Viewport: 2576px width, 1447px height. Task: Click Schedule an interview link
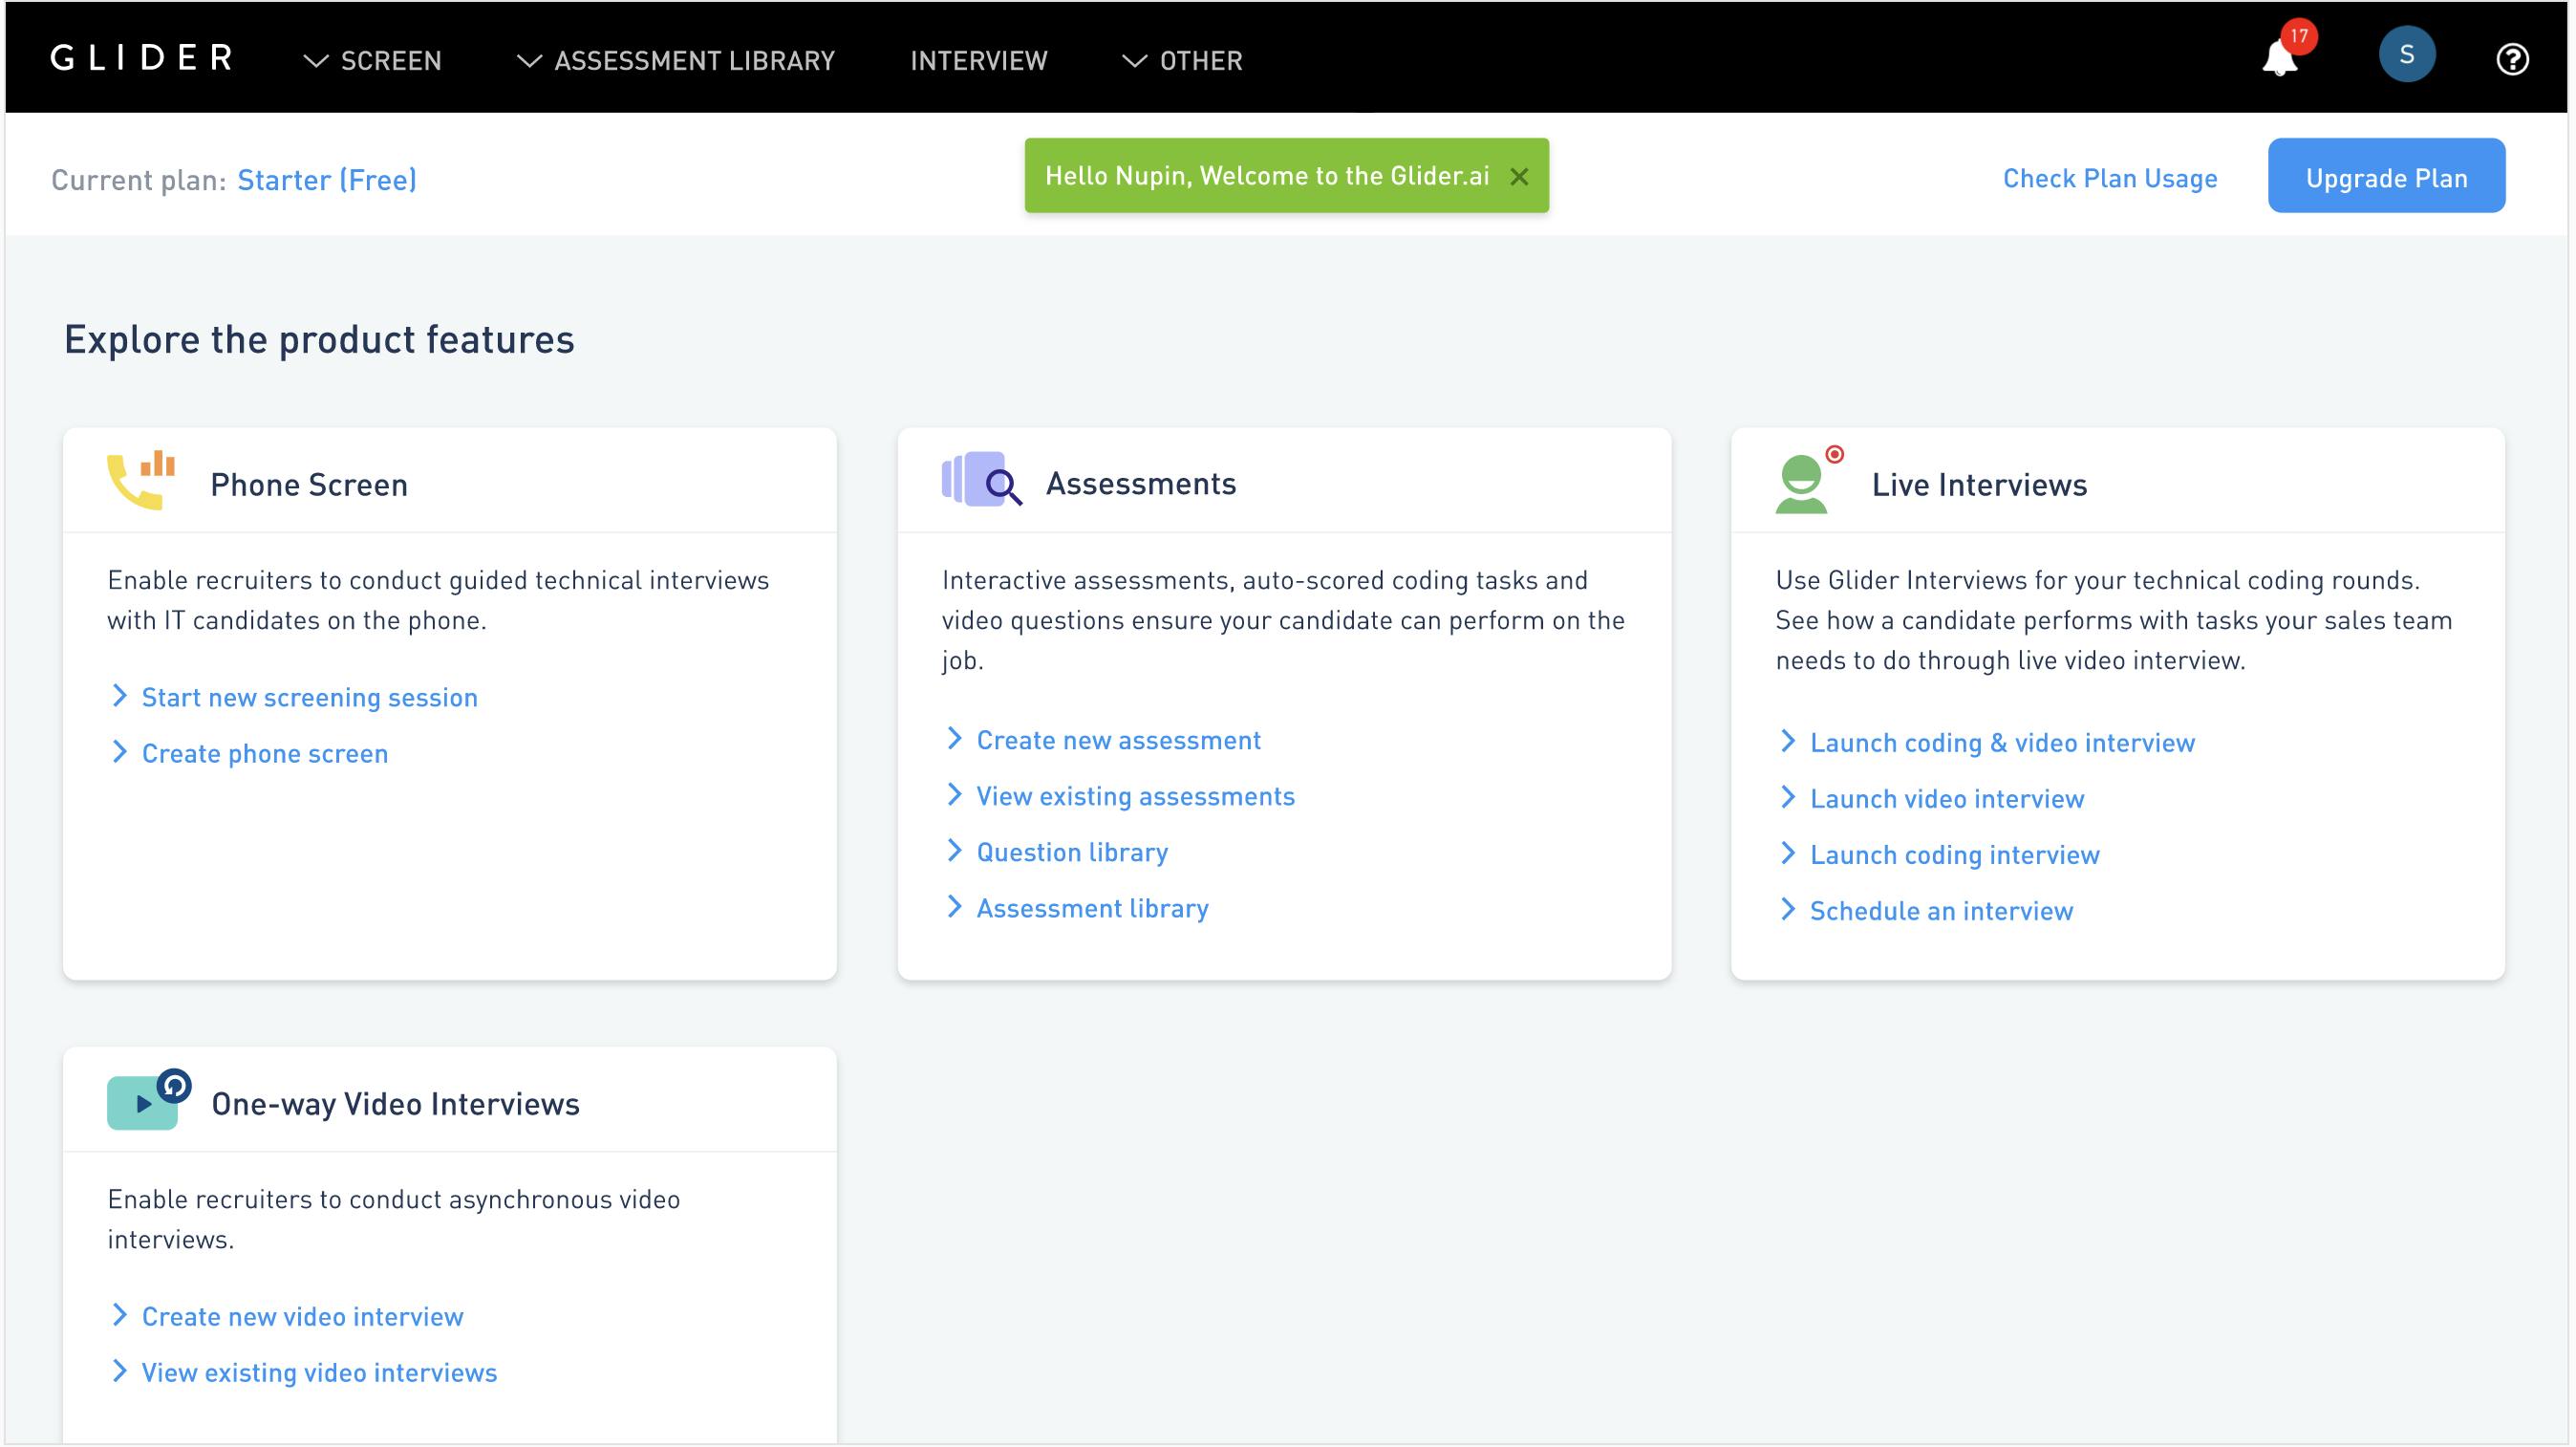pyautogui.click(x=1940, y=911)
